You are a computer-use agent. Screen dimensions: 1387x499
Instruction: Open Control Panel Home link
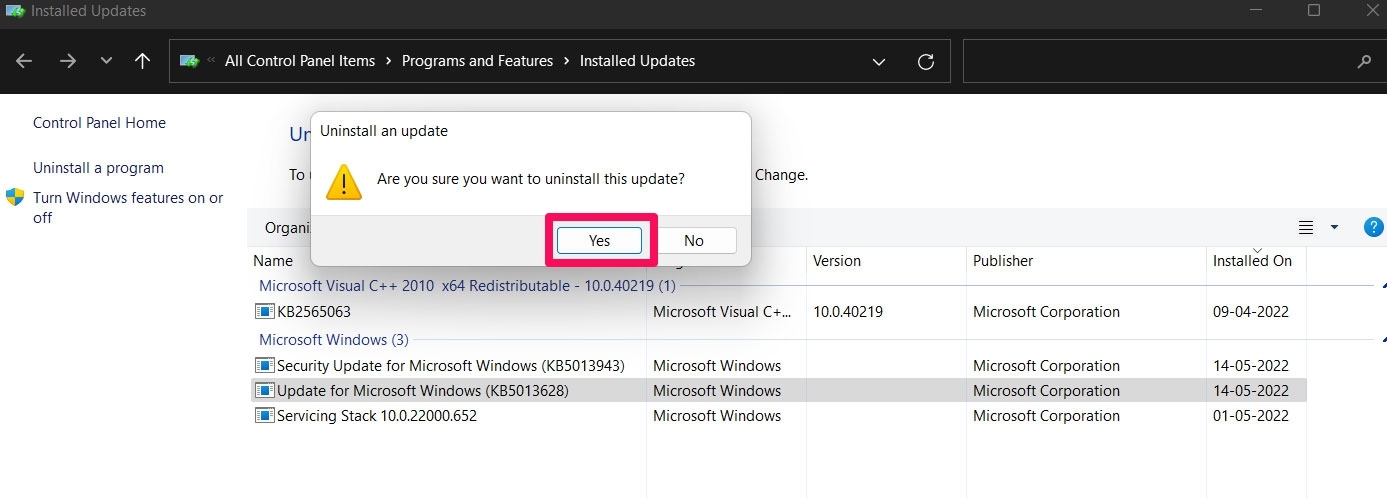point(99,123)
